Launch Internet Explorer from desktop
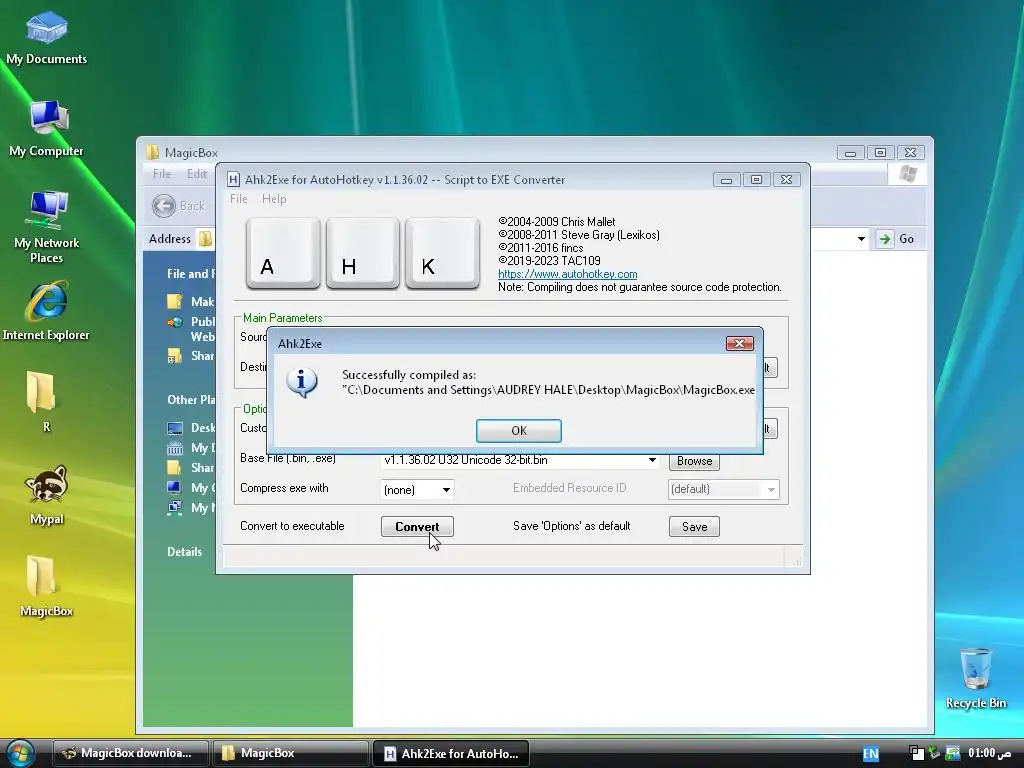This screenshot has width=1024, height=768. coord(46,311)
